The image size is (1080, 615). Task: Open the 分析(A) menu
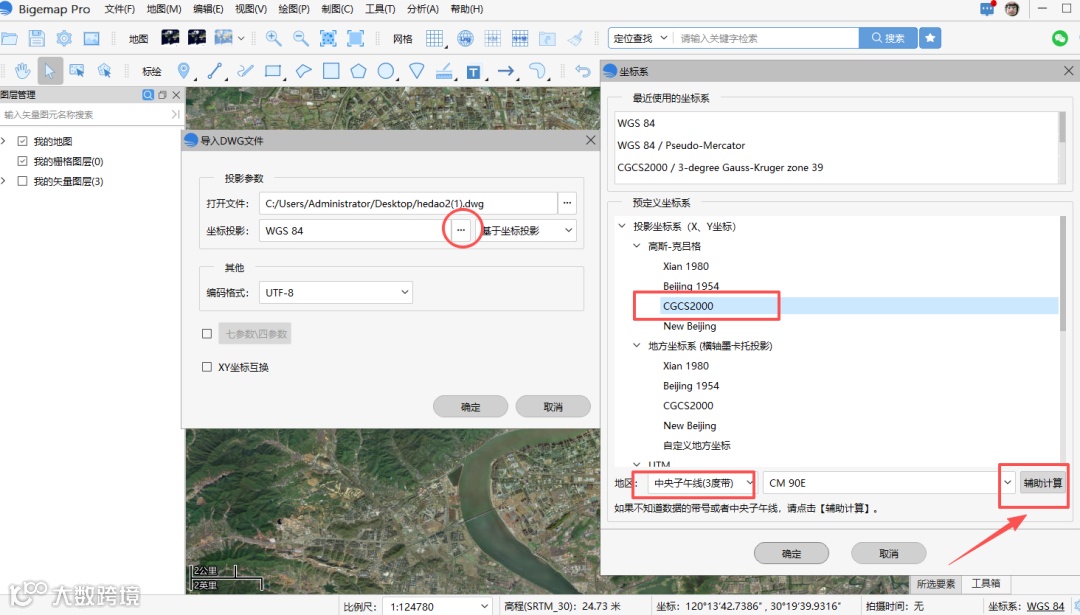423,9
